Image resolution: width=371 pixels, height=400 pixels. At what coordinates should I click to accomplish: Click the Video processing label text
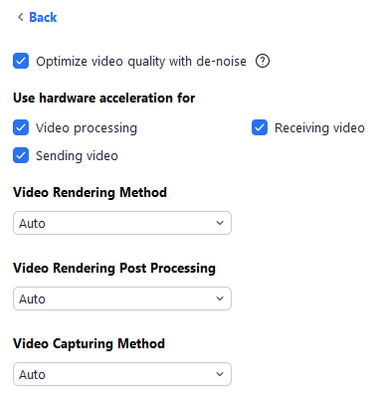pos(86,128)
